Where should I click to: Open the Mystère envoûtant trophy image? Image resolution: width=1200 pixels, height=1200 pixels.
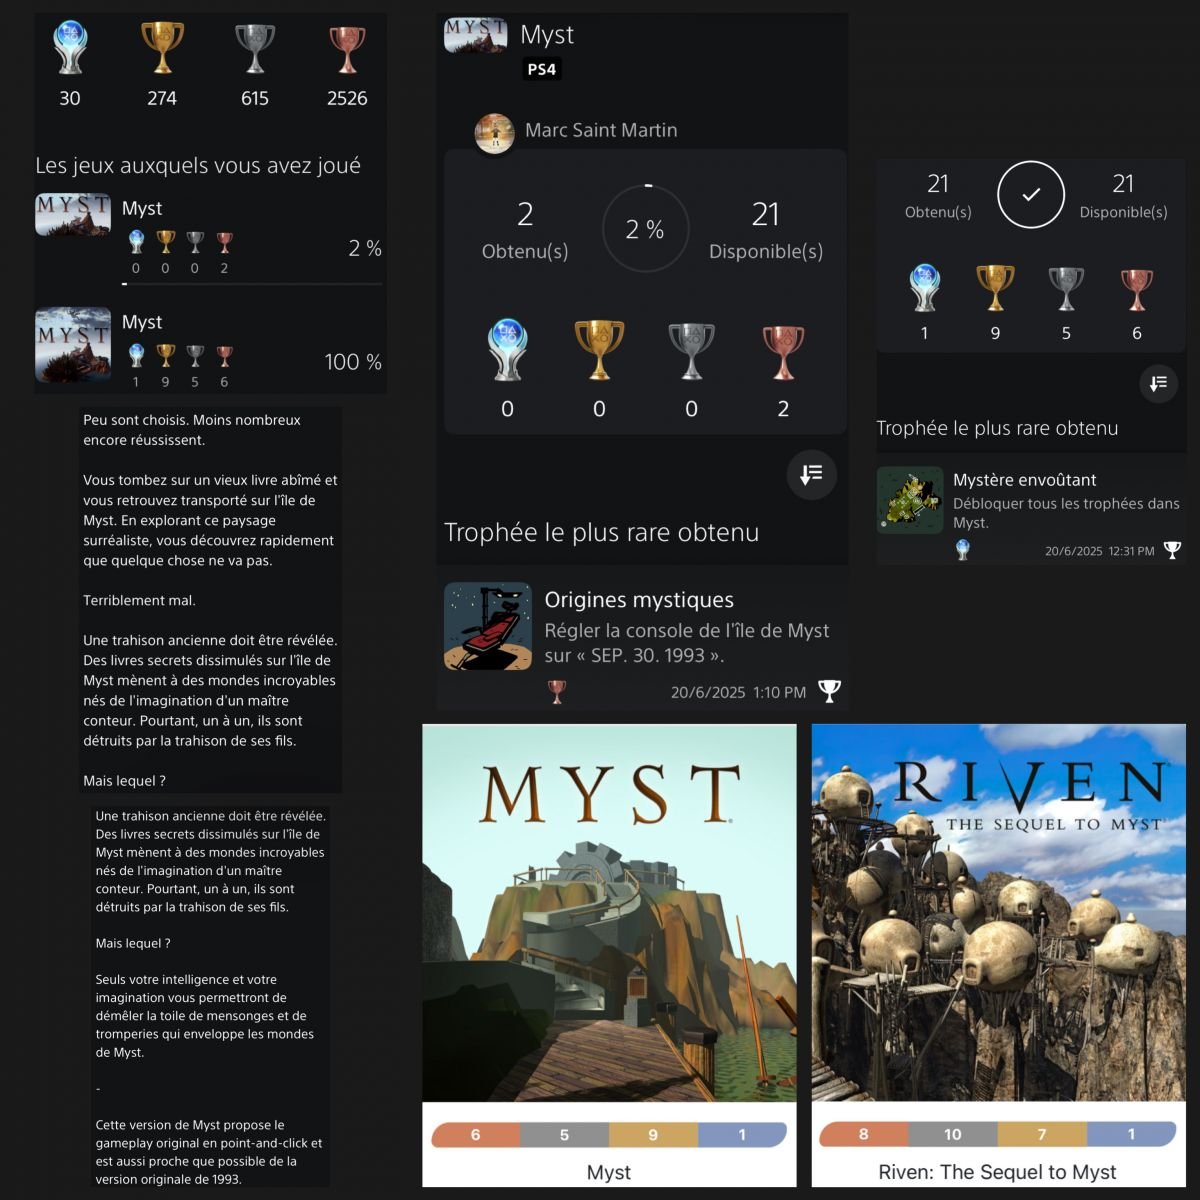click(x=910, y=500)
